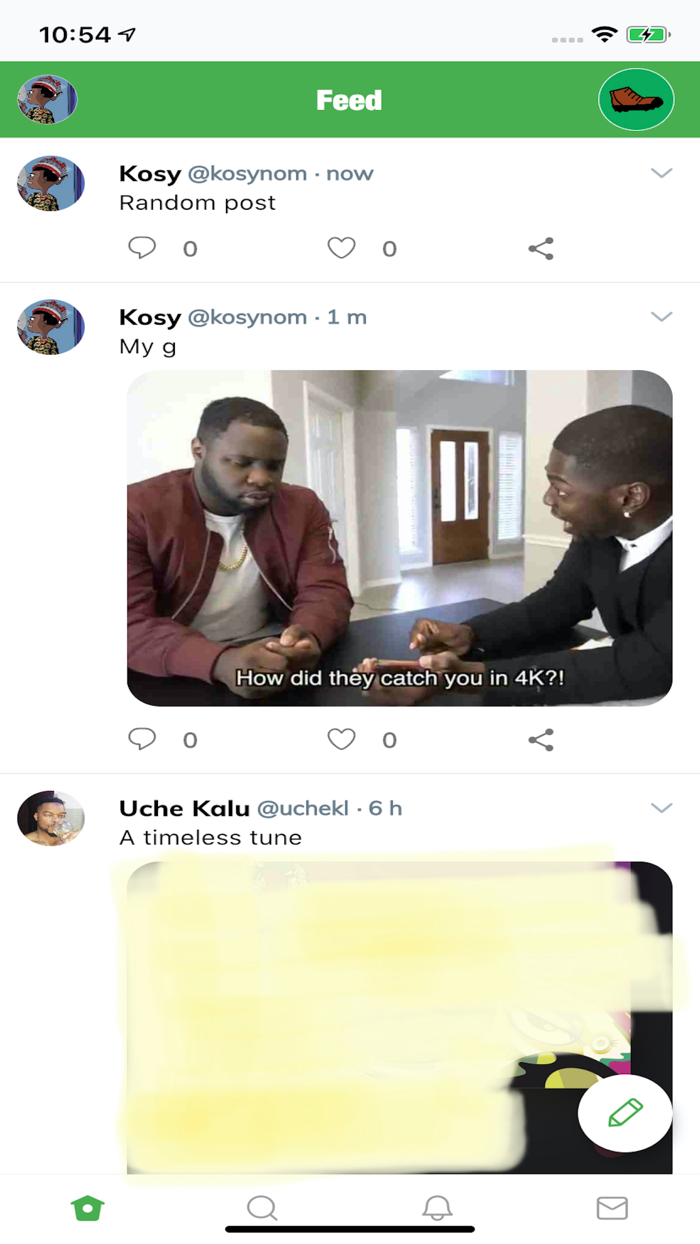The width and height of the screenshot is (700, 1244).
Task: Open your profile avatar in the header
Action: click(x=48, y=100)
